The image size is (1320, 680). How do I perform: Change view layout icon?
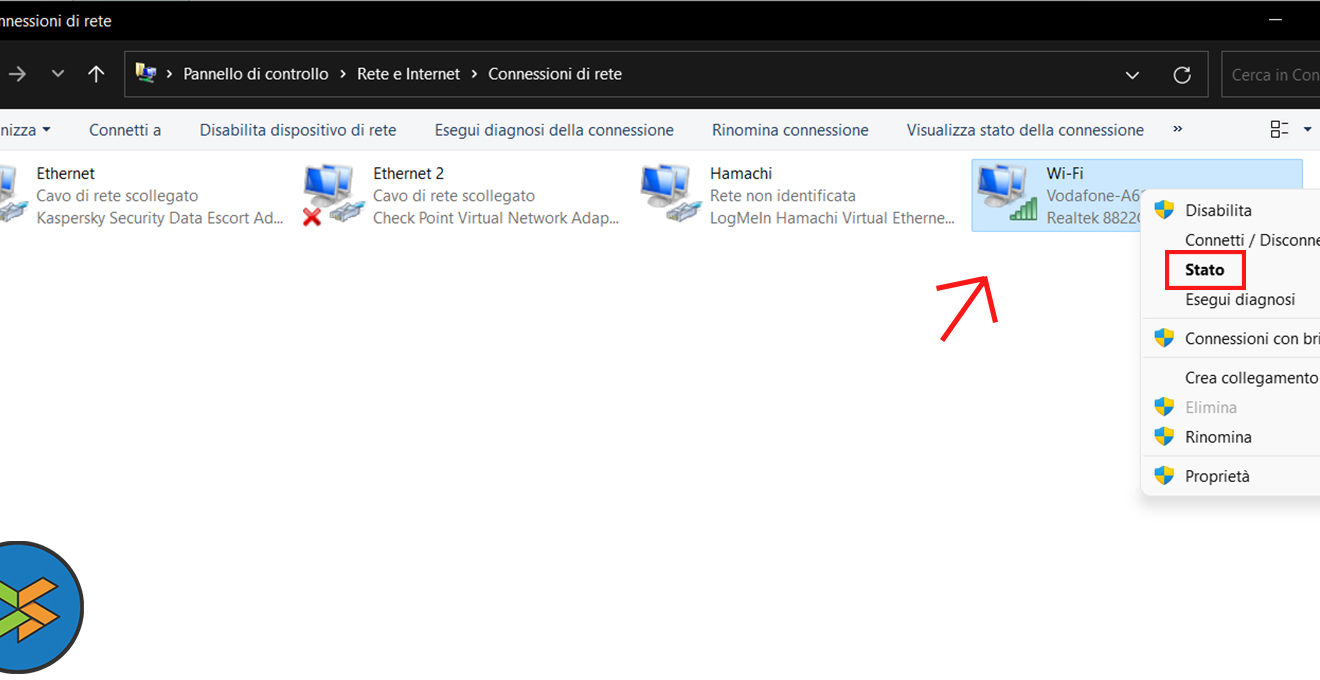tap(1279, 129)
